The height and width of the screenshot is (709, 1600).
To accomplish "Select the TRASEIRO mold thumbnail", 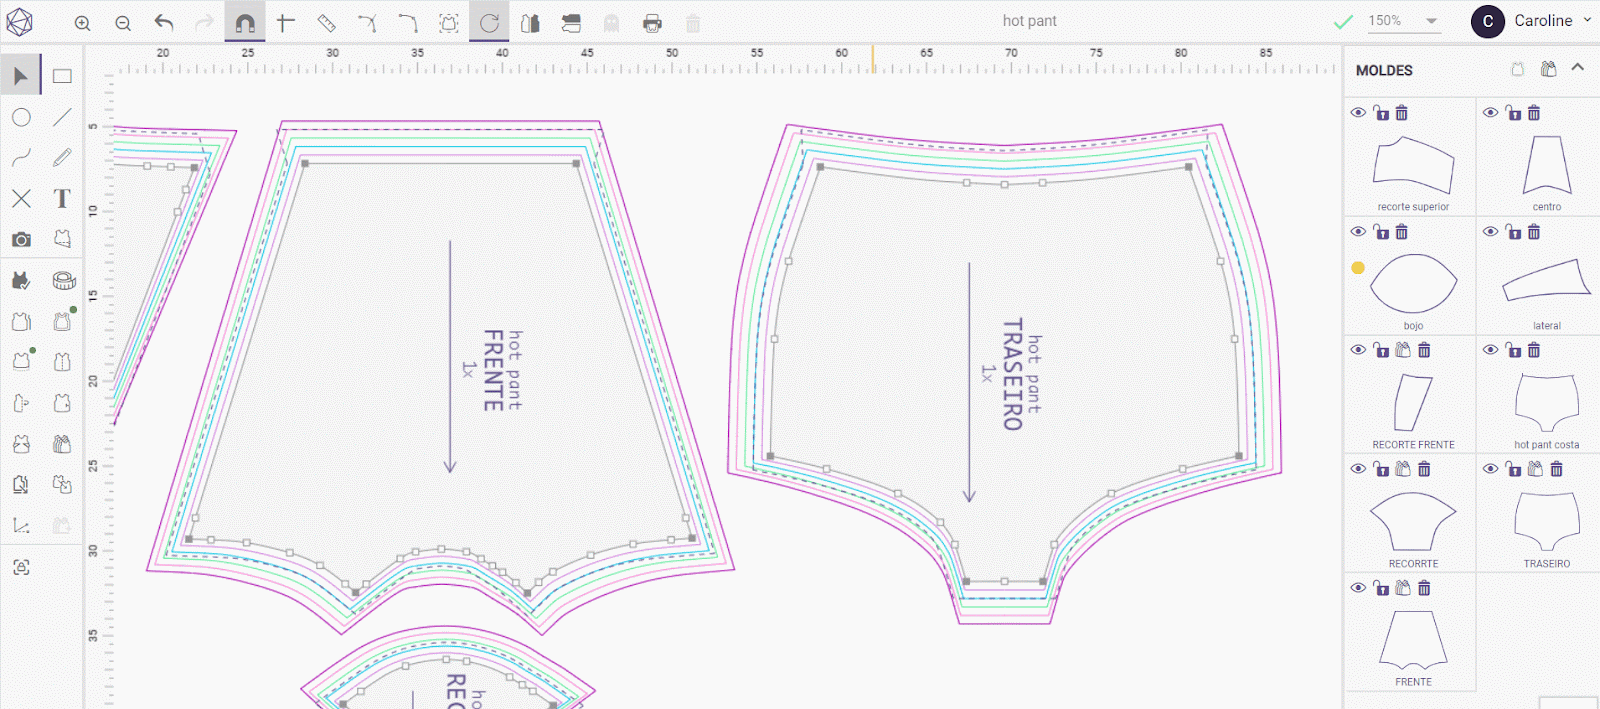I will [x=1546, y=521].
